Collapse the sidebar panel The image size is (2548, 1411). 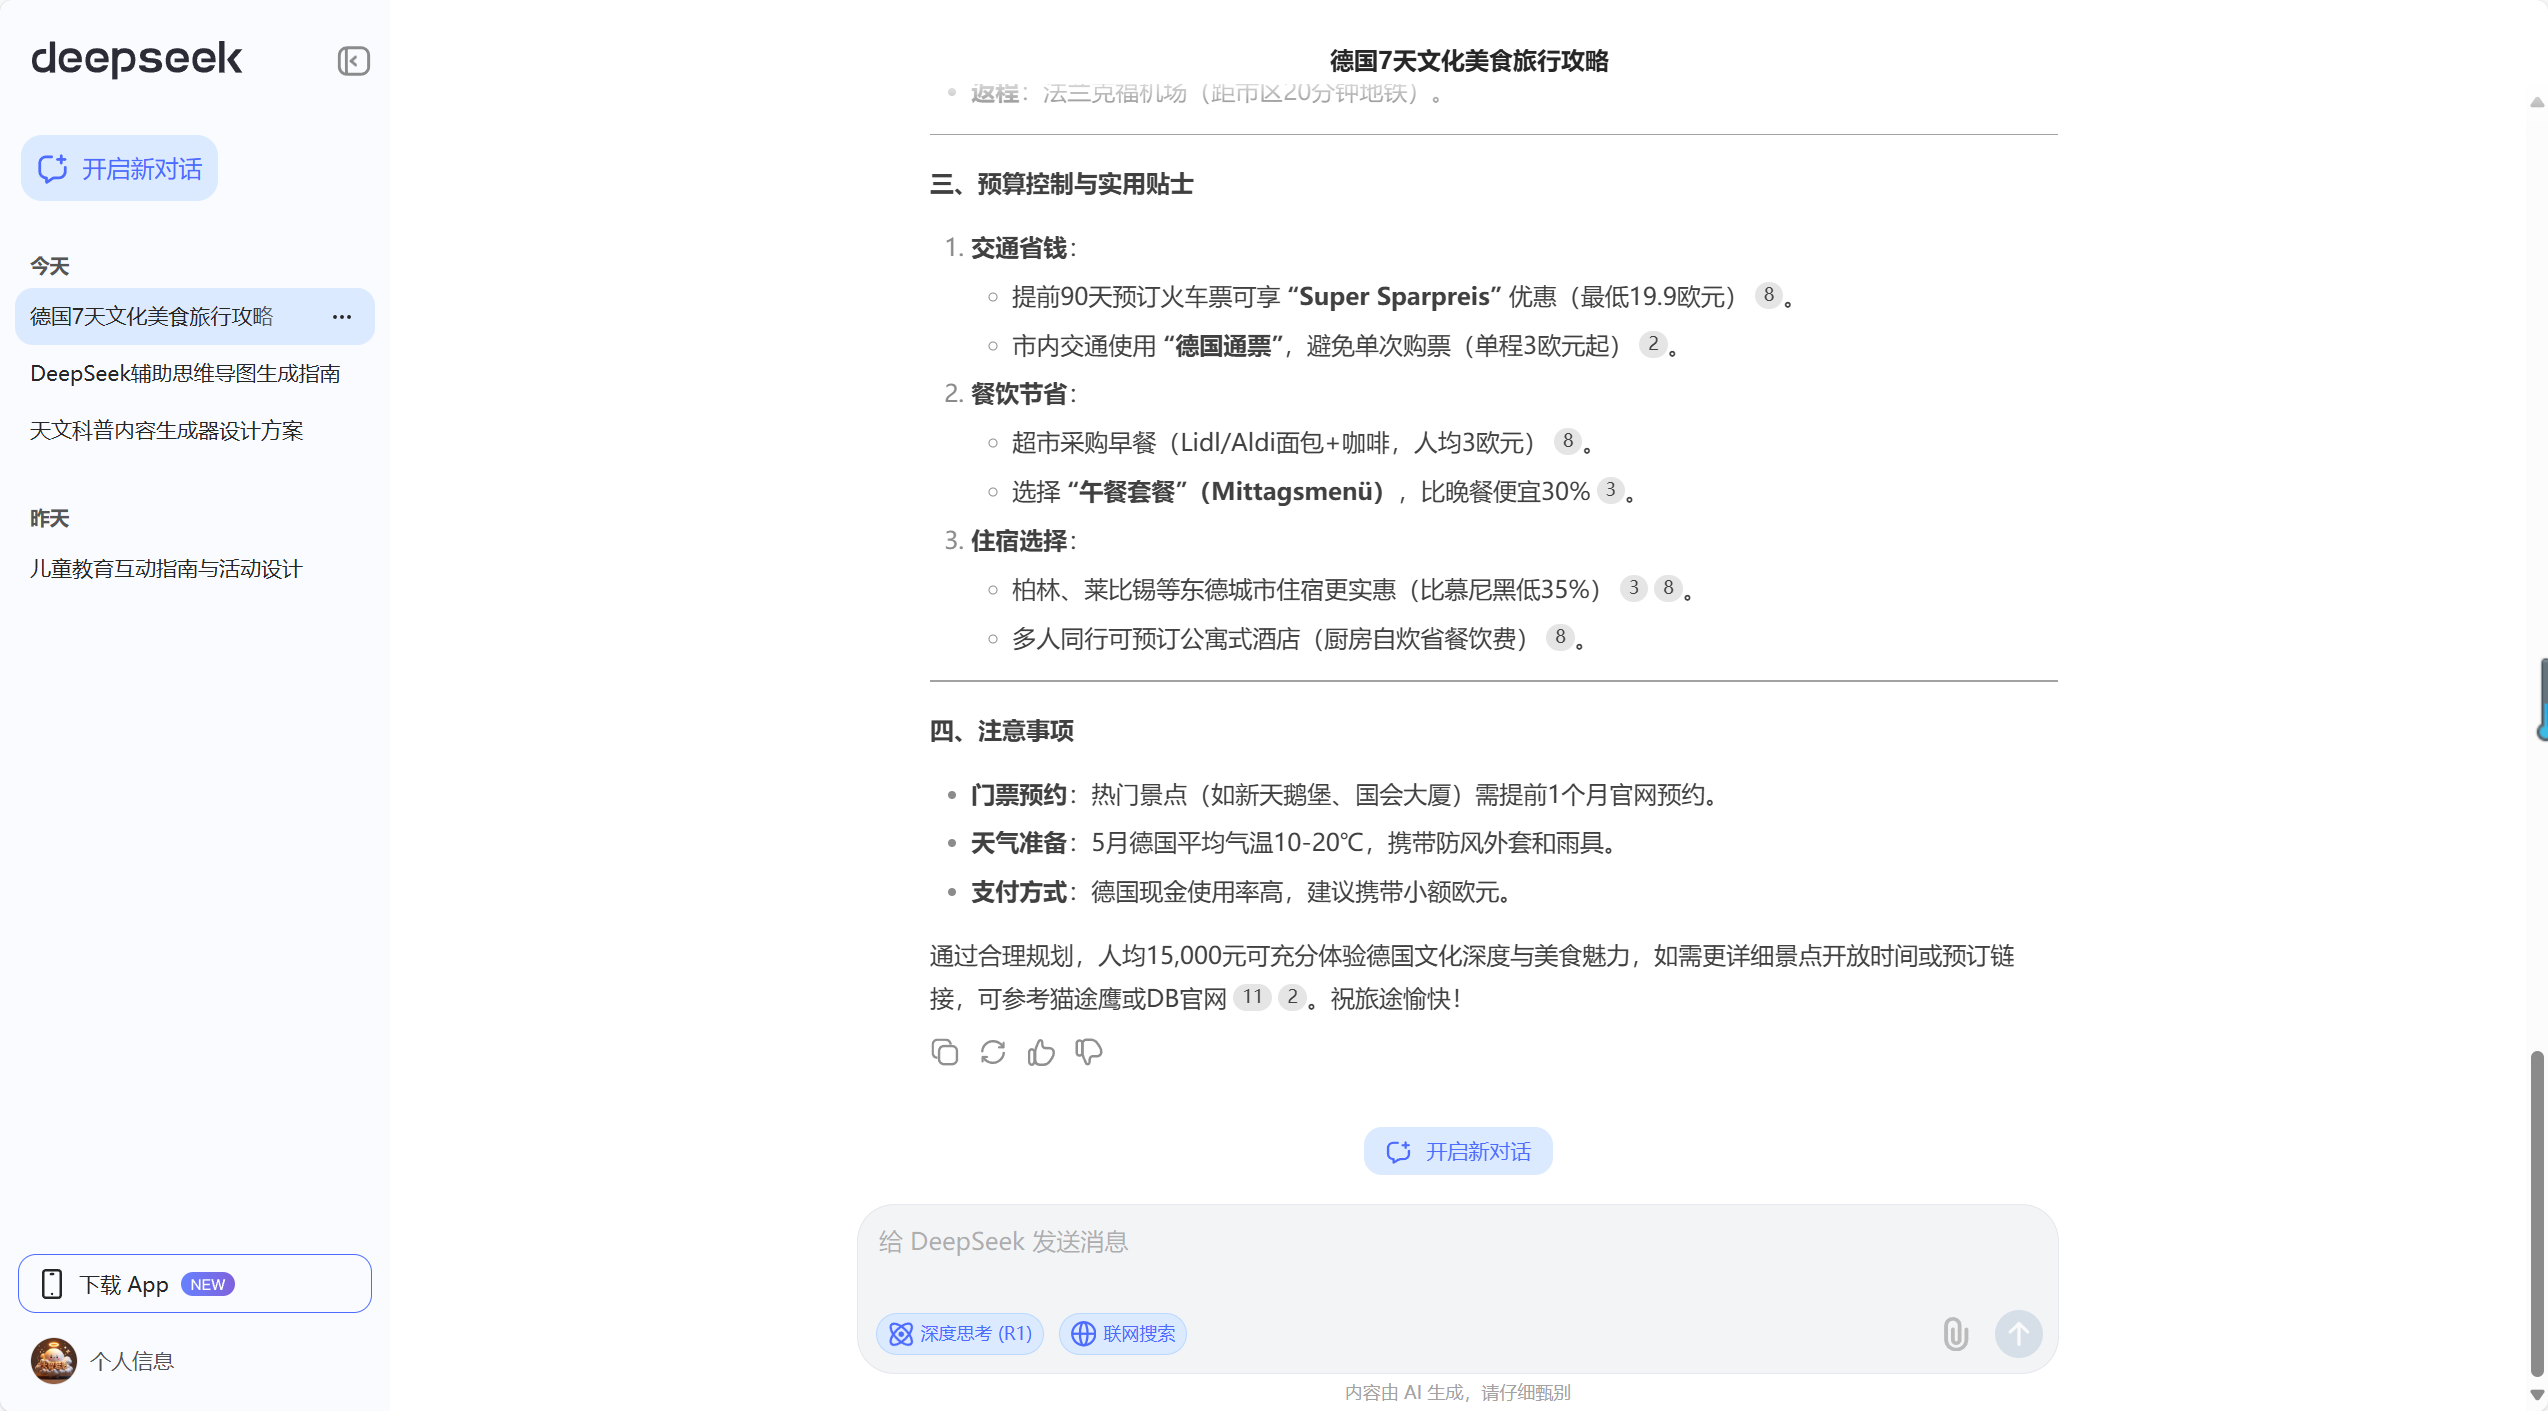point(352,61)
